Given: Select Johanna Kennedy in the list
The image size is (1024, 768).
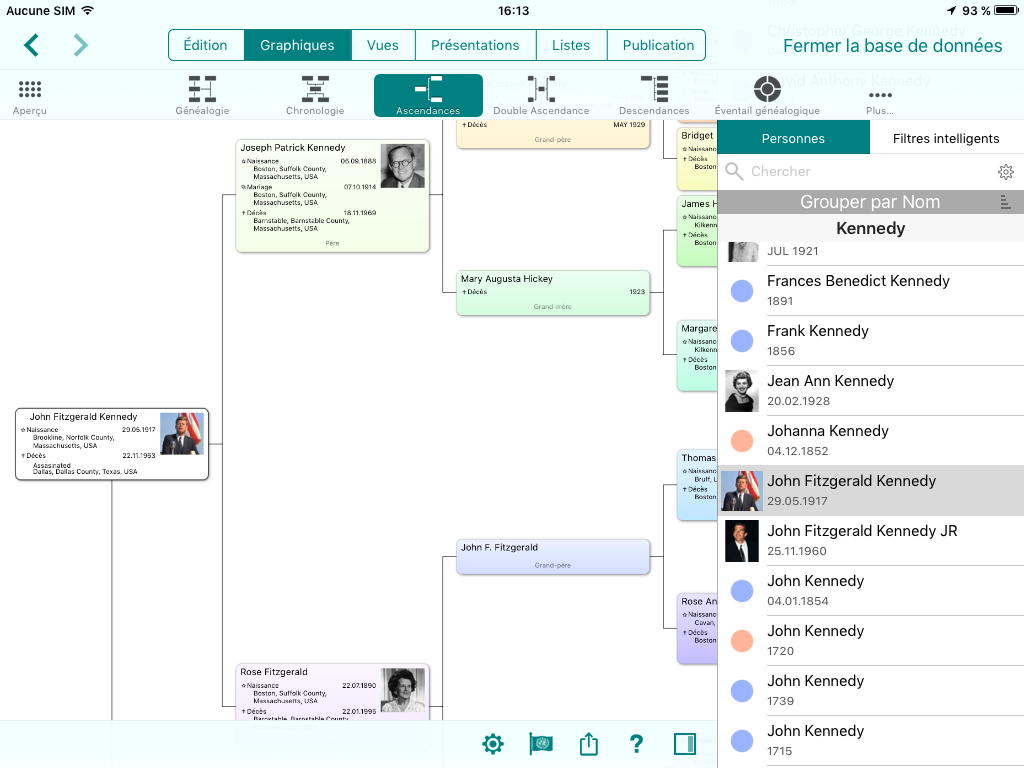Looking at the screenshot, I should pyautogui.click(x=871, y=441).
